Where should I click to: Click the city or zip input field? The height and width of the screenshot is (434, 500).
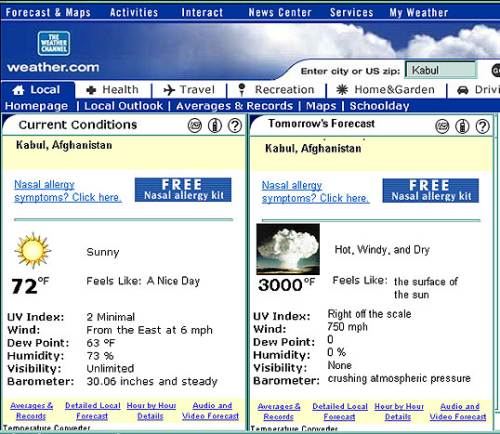pyautogui.click(x=441, y=70)
